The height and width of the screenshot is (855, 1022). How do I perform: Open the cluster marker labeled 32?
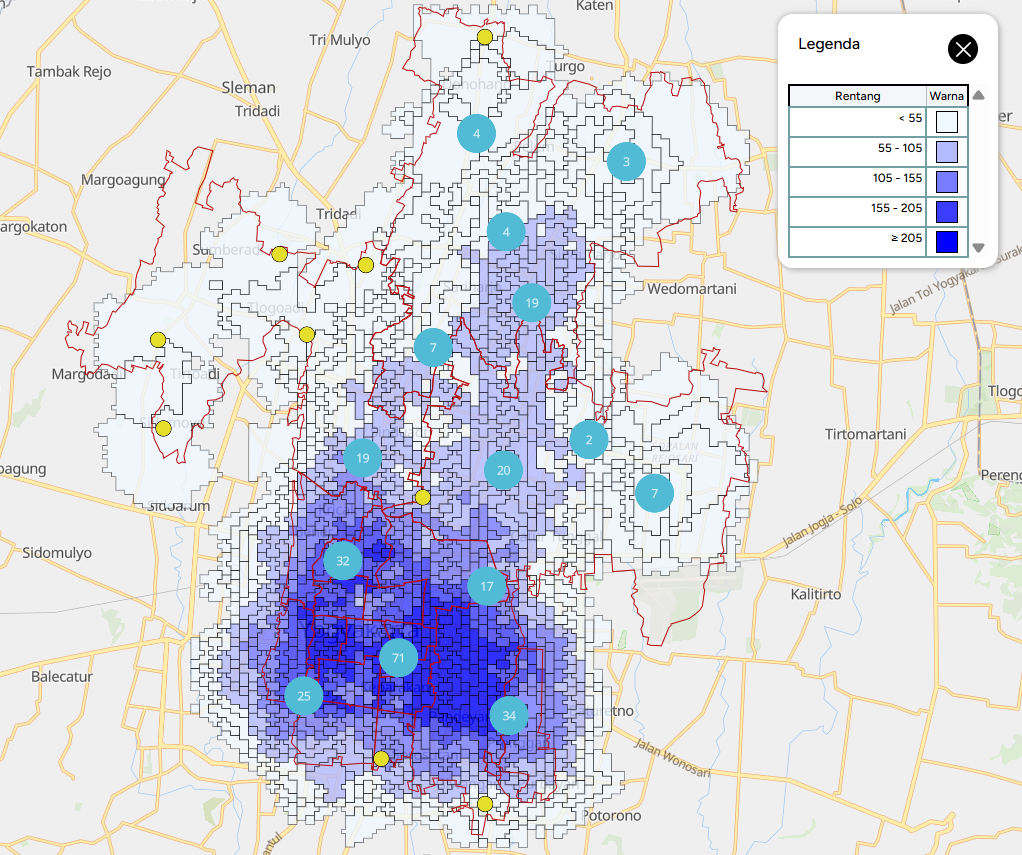343,560
